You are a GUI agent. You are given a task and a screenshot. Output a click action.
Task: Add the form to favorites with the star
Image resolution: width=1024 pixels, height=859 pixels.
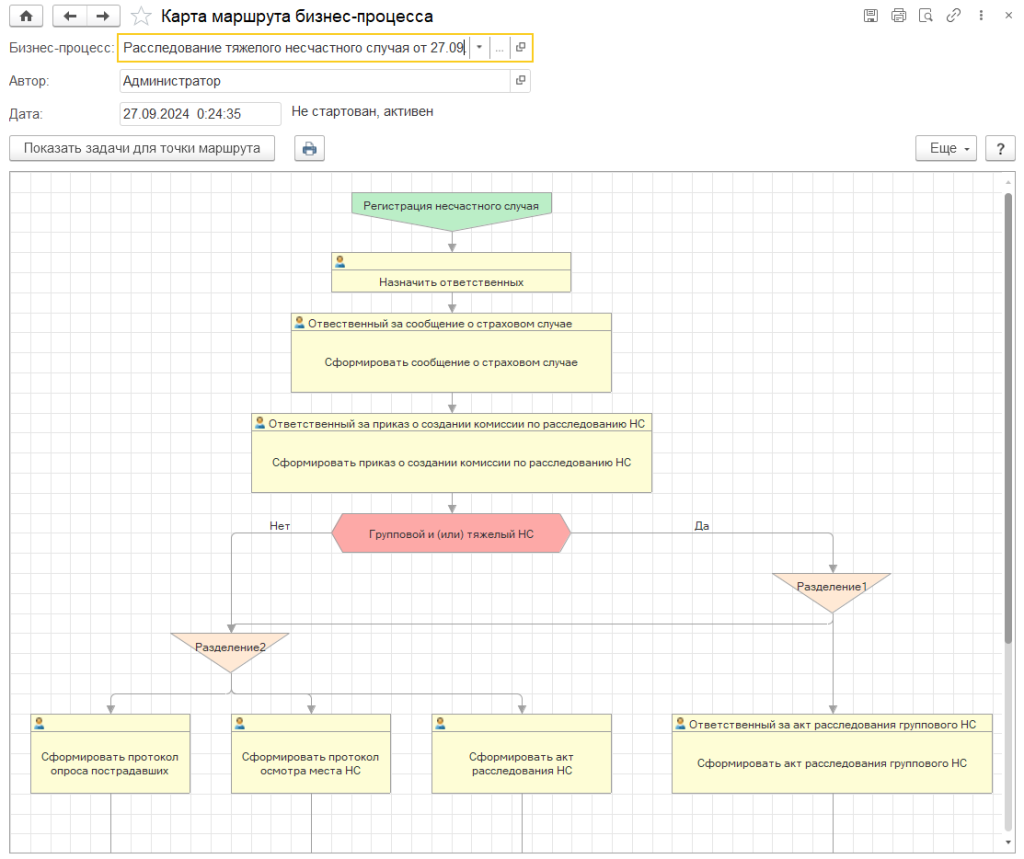pos(143,16)
